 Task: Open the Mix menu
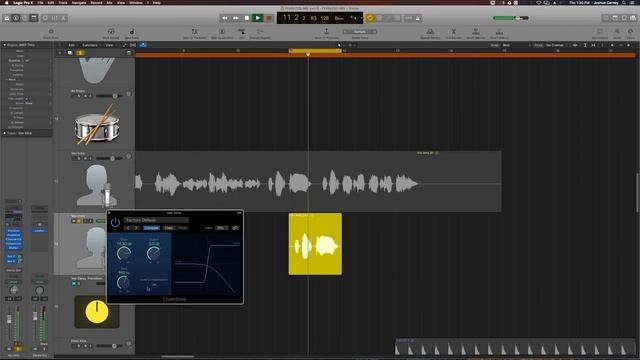(x=109, y=2)
